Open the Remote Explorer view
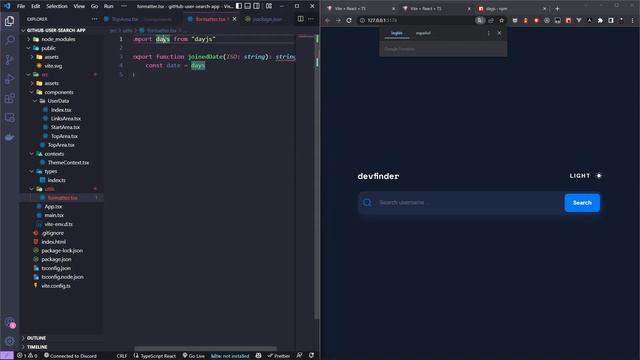The height and width of the screenshot is (360, 640). (x=9, y=118)
